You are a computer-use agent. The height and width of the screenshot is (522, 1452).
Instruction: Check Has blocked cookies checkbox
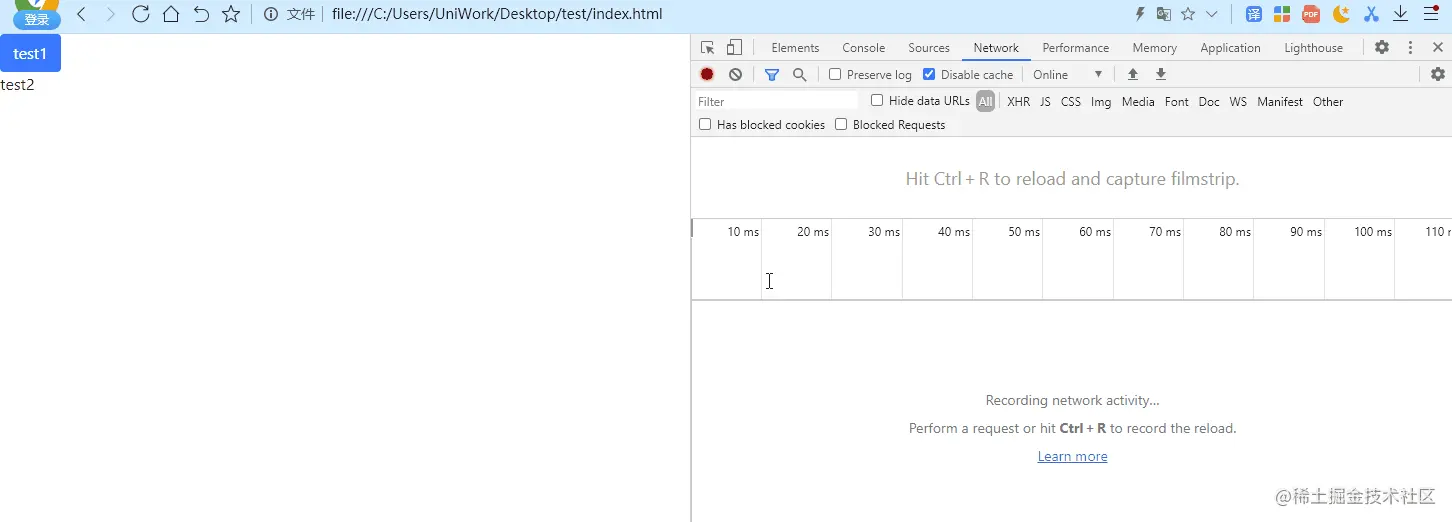705,124
